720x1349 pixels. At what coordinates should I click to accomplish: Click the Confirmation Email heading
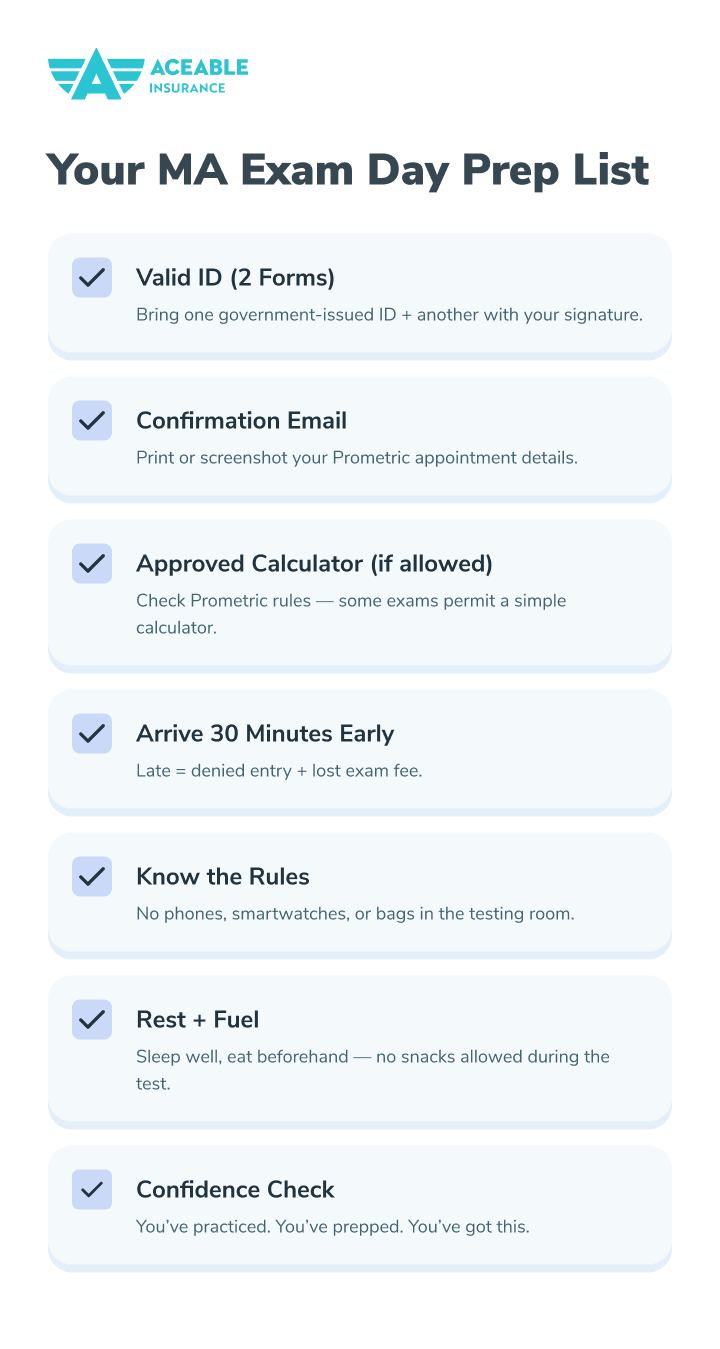pyautogui.click(x=241, y=420)
